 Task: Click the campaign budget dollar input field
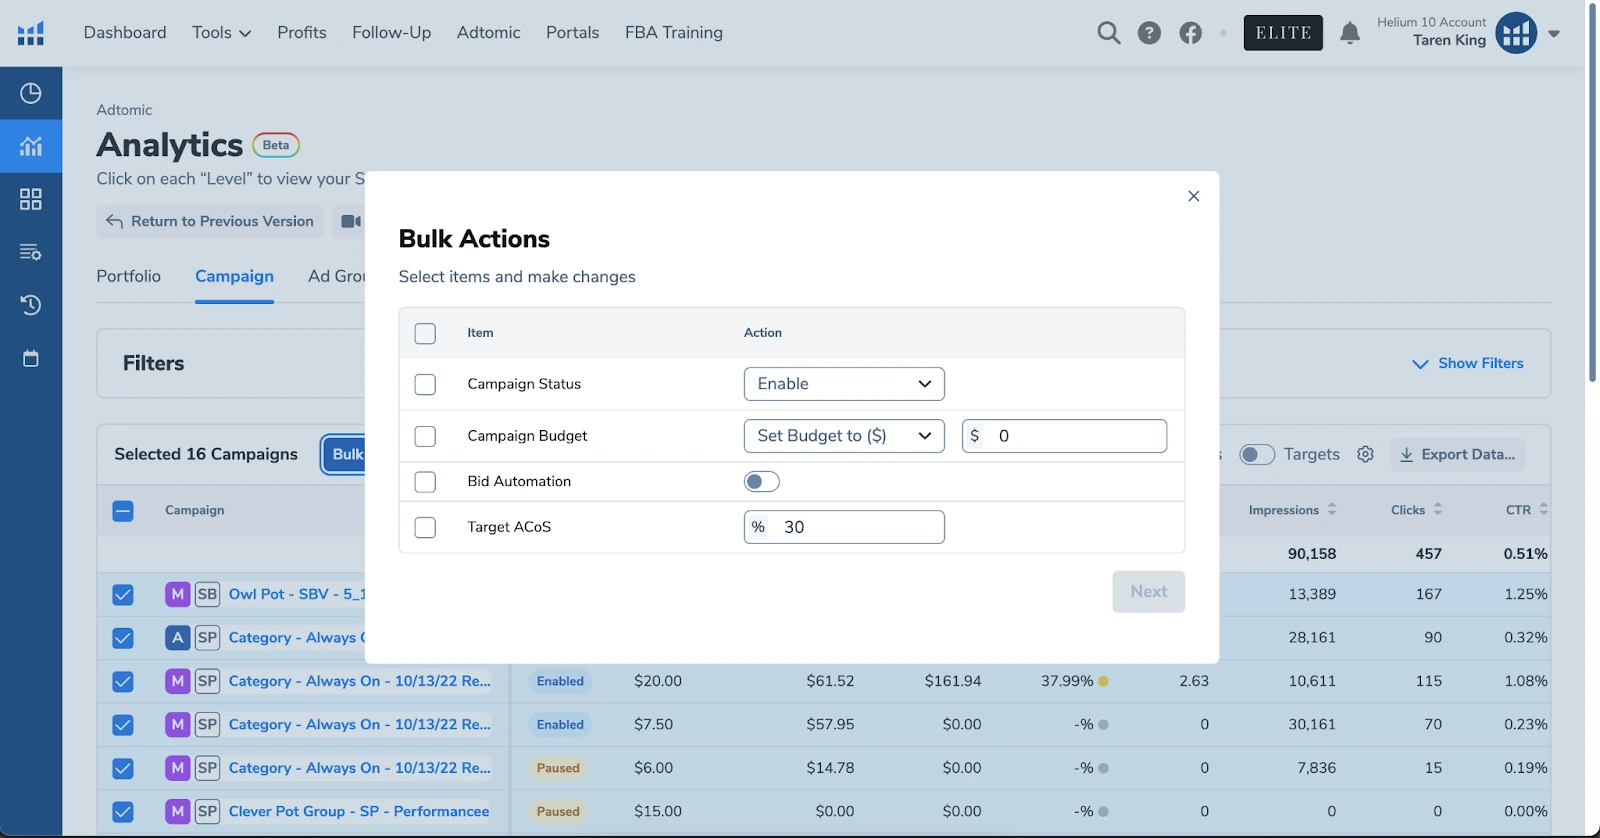tap(1064, 436)
